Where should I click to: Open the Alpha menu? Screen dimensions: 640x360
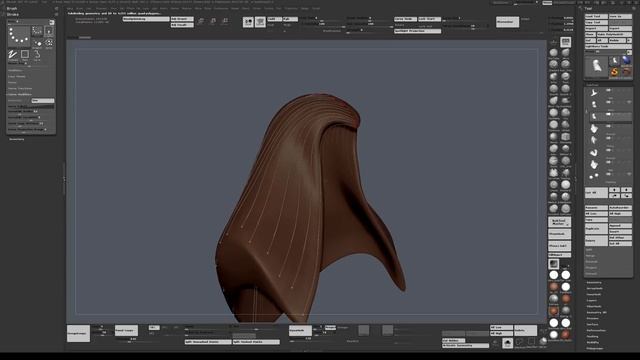(70, 8)
